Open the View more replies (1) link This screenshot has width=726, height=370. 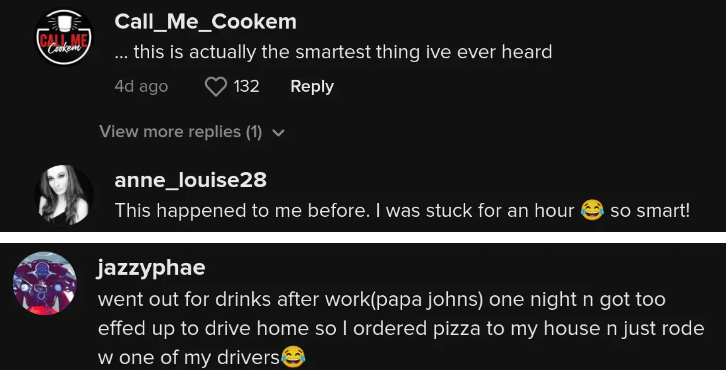(x=181, y=132)
